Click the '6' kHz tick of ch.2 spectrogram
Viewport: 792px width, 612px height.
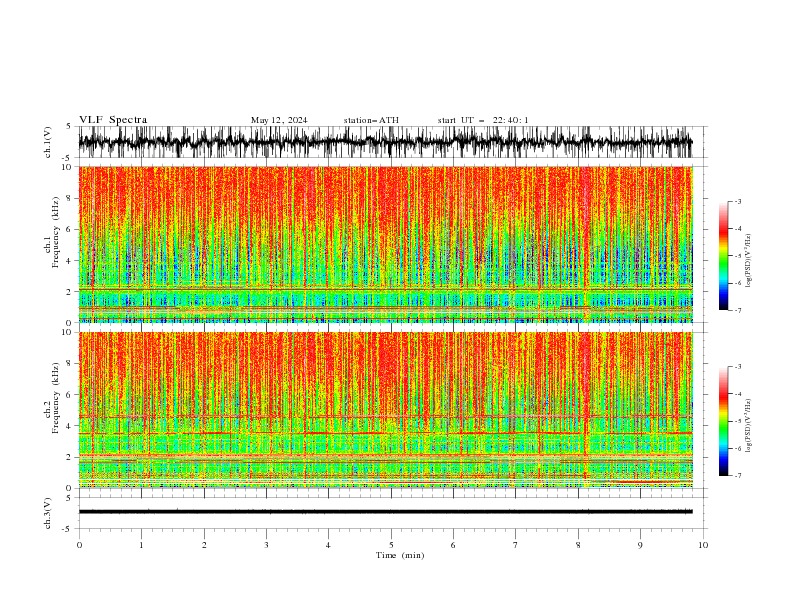70,395
